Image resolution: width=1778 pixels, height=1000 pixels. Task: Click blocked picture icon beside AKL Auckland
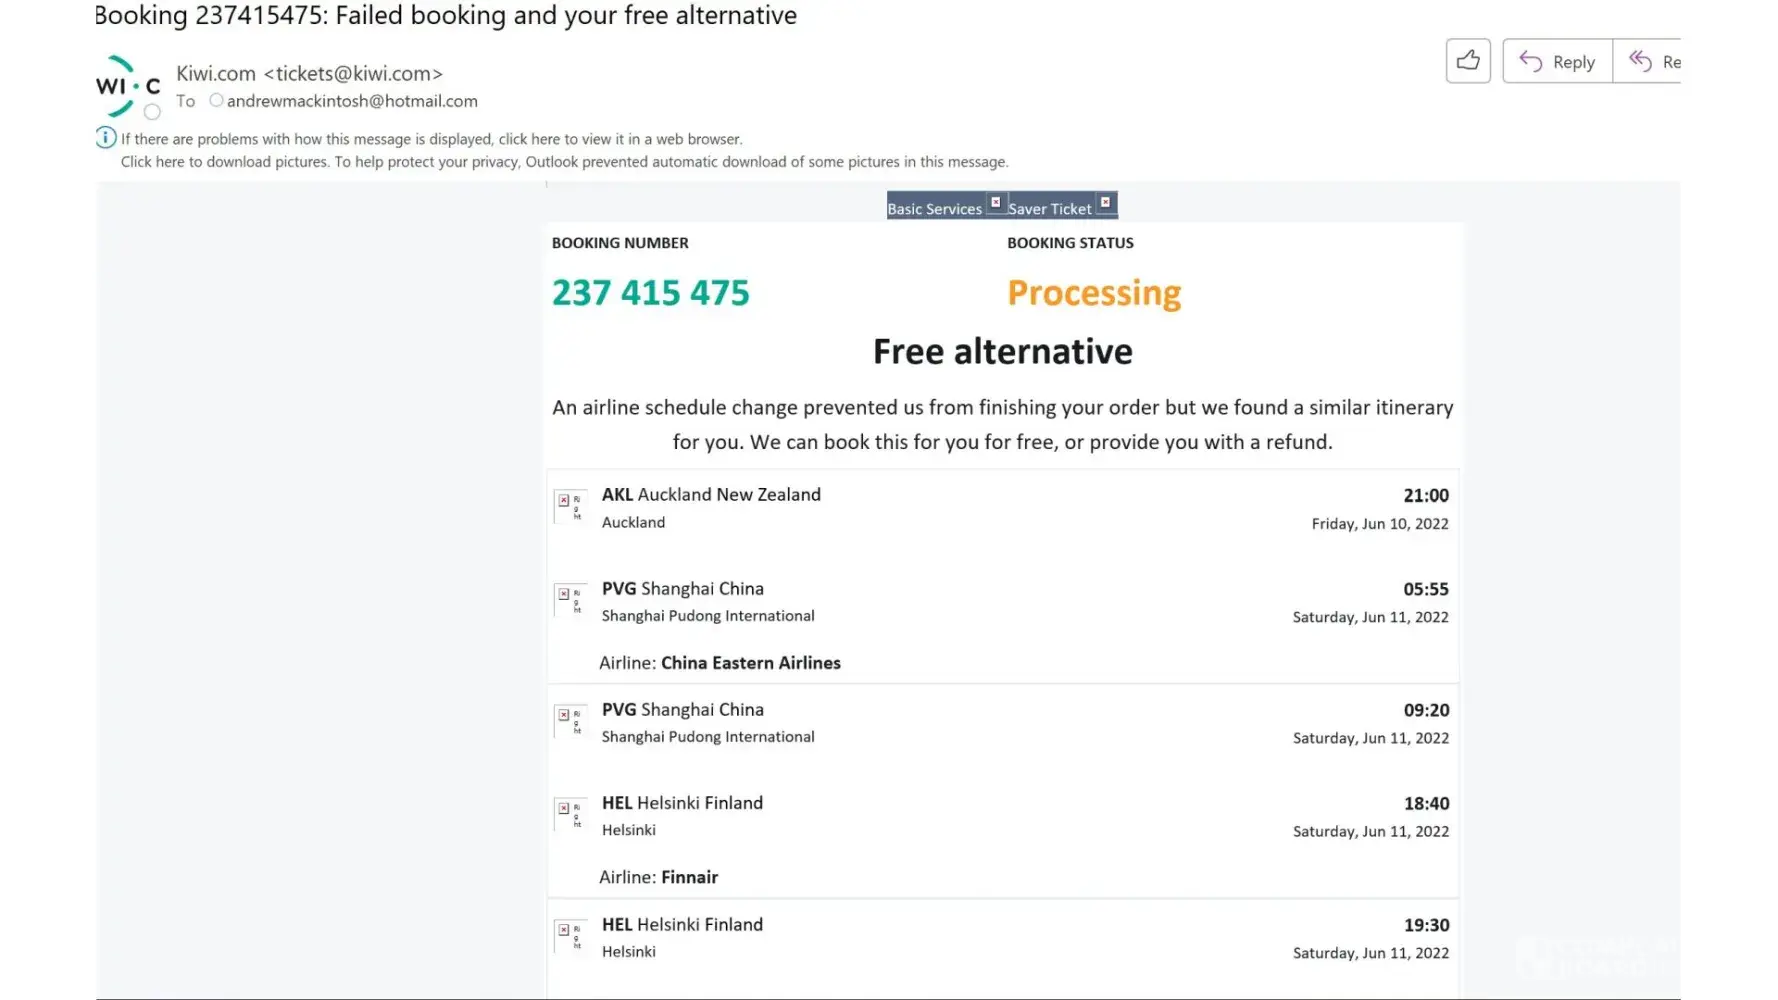[570, 506]
